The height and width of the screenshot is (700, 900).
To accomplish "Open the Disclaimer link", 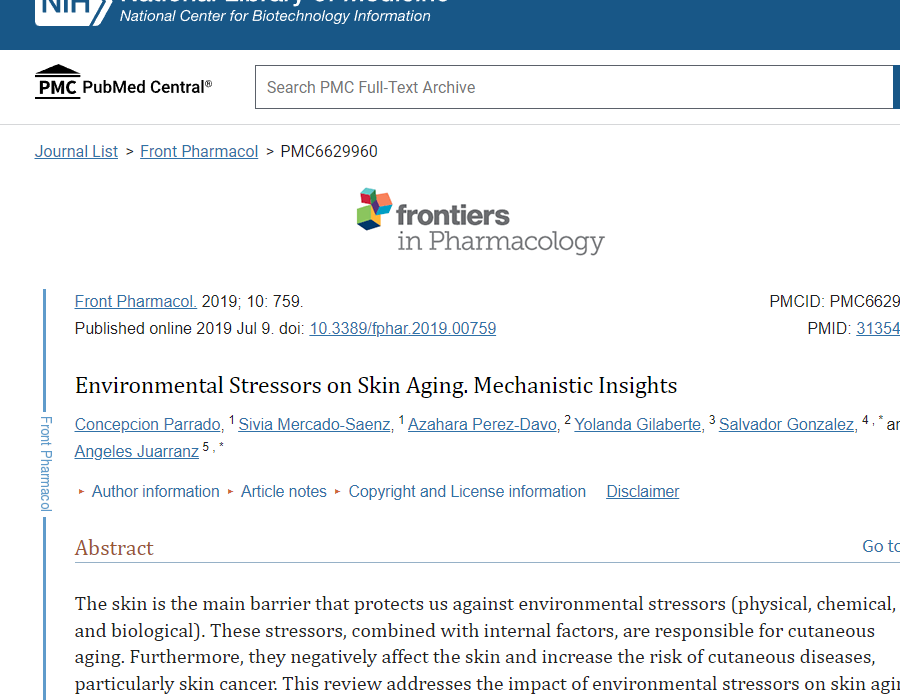I will (642, 492).
